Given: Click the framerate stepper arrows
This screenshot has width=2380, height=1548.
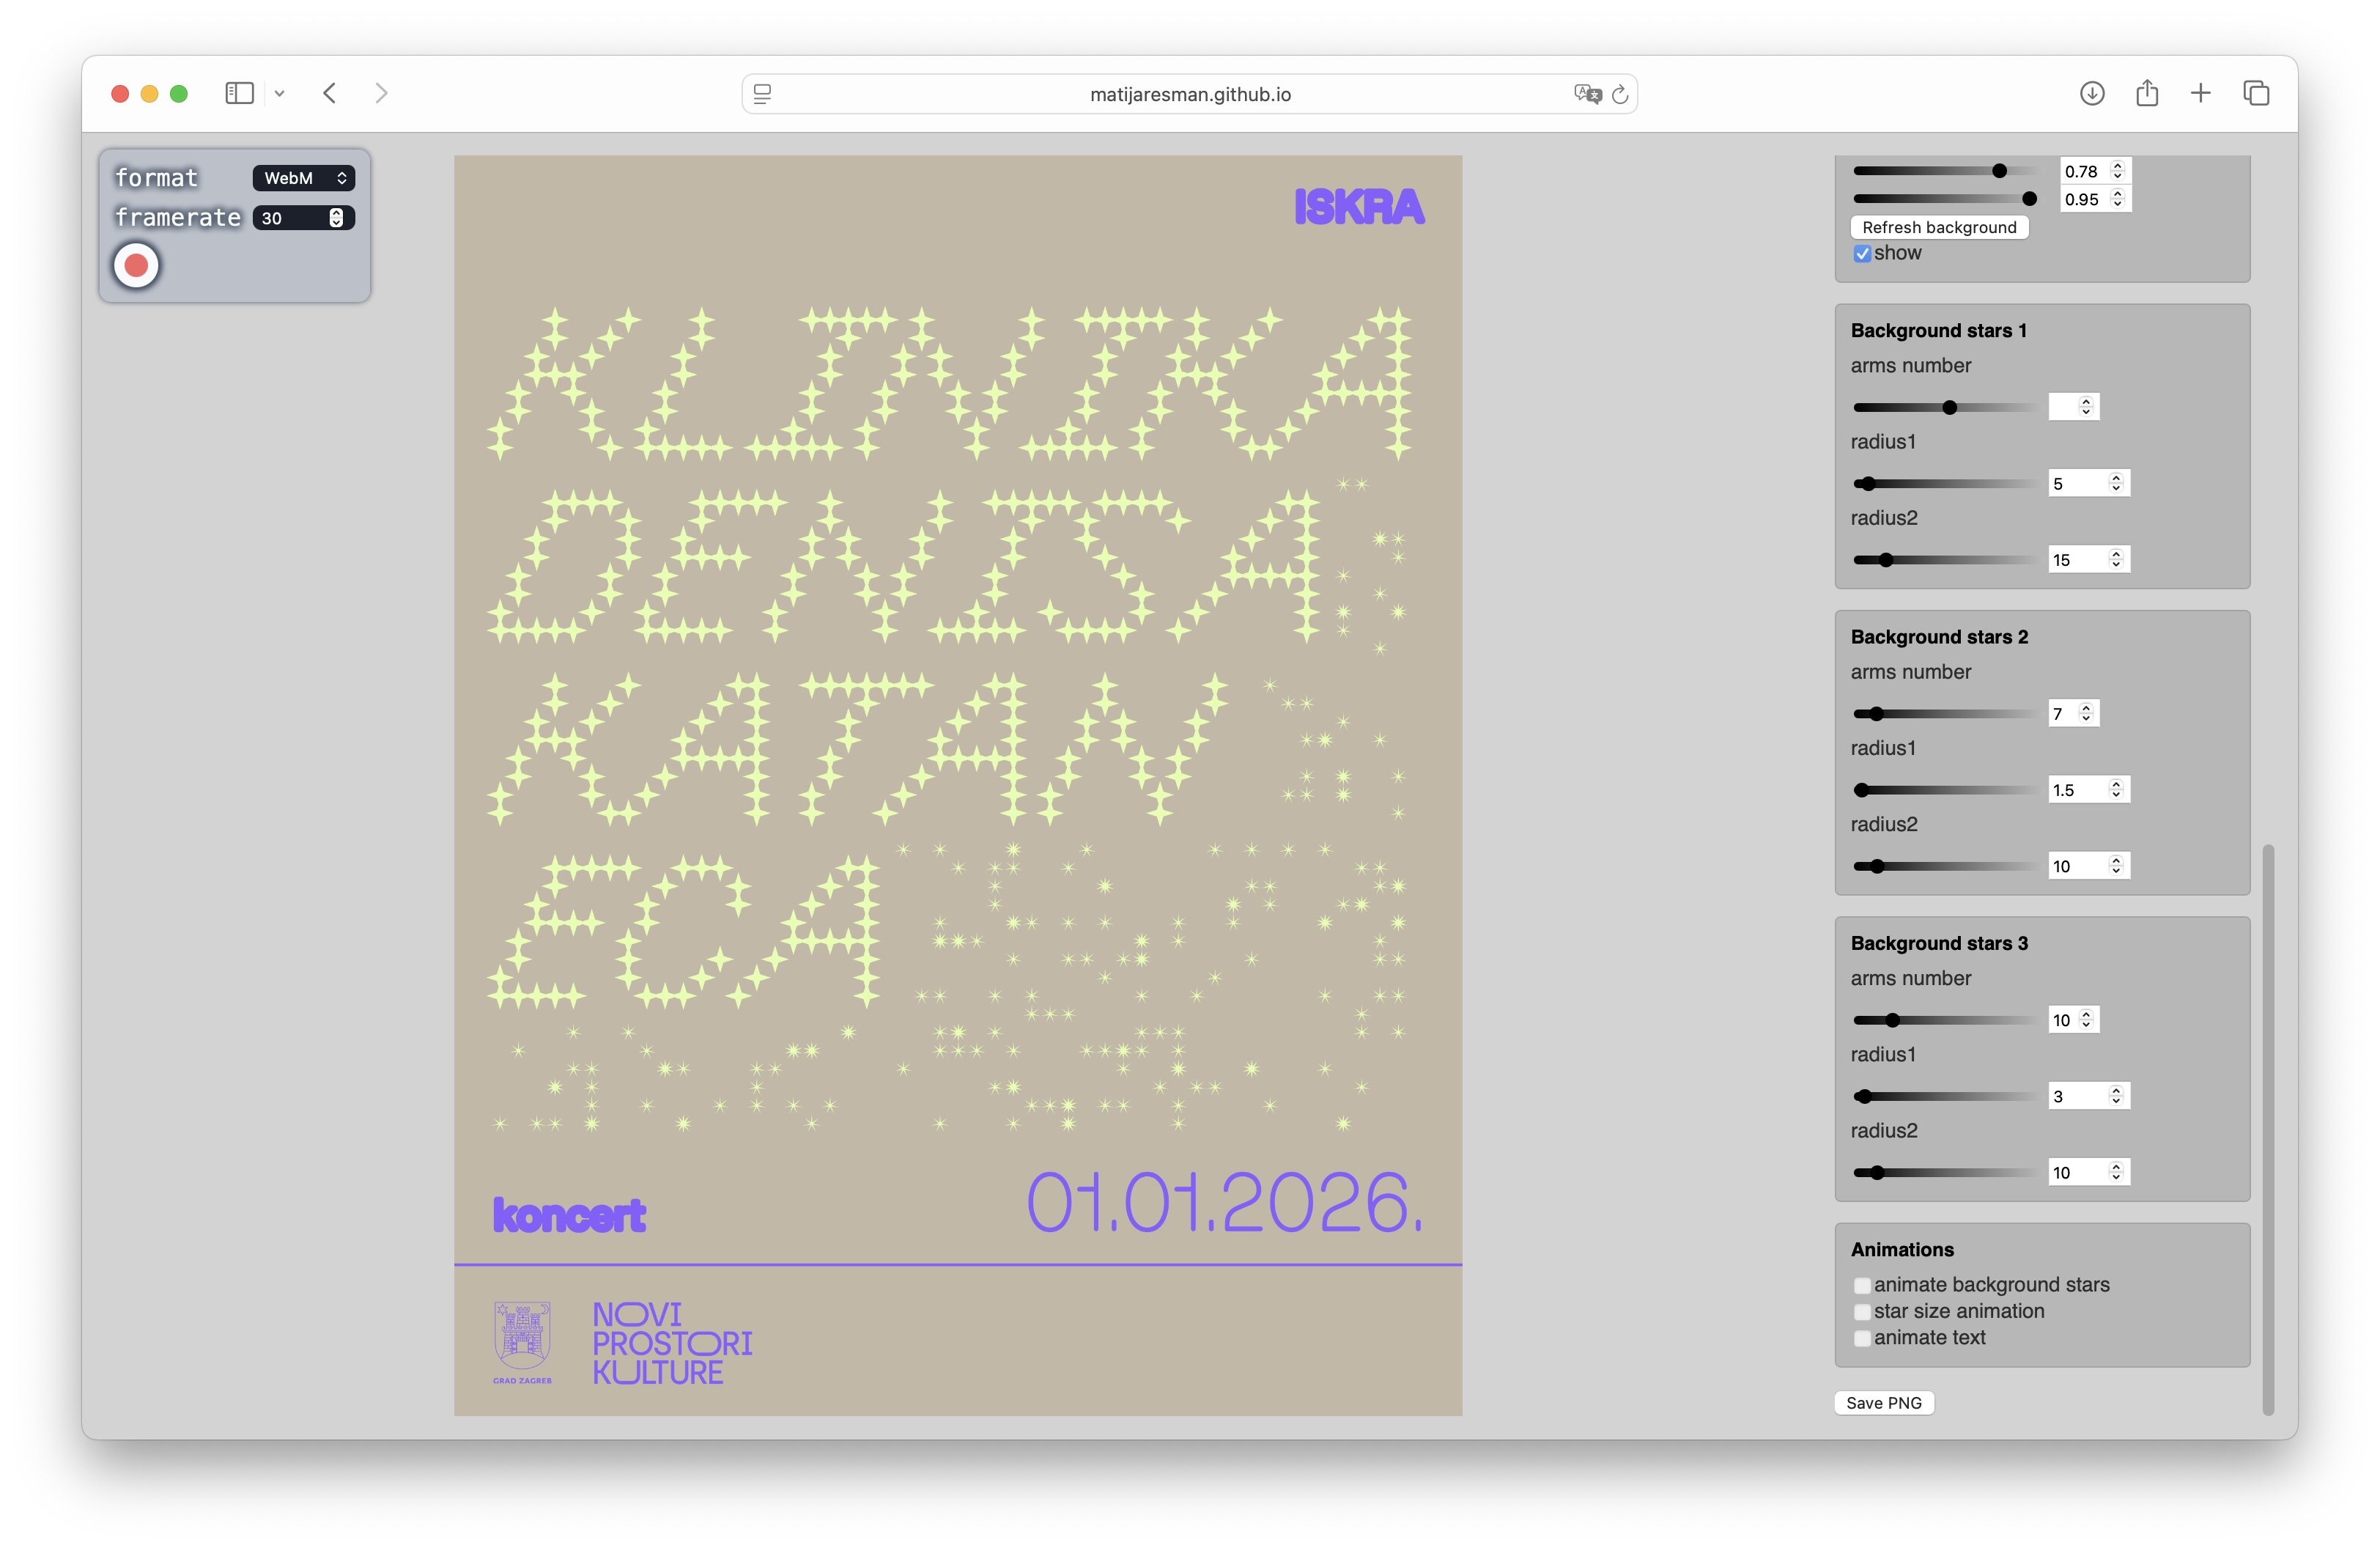Looking at the screenshot, I should pos(337,218).
